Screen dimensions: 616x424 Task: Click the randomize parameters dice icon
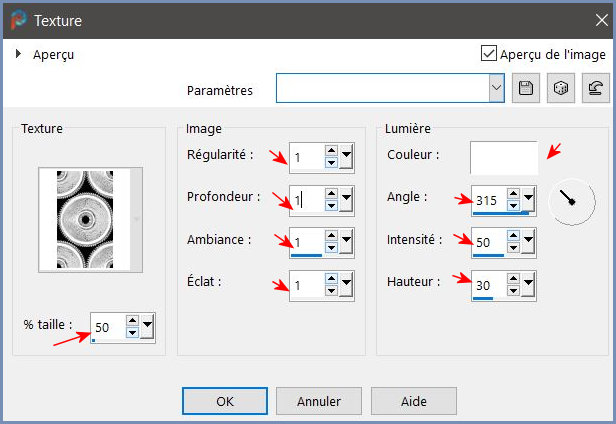(x=561, y=89)
